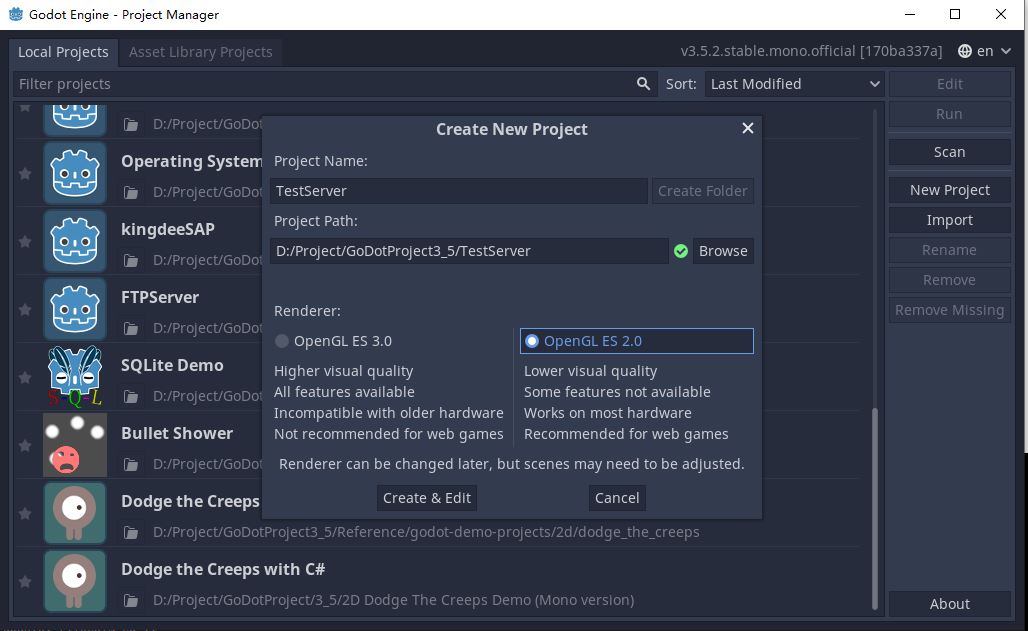The height and width of the screenshot is (631, 1028).
Task: Click the Import button
Action: 949,220
